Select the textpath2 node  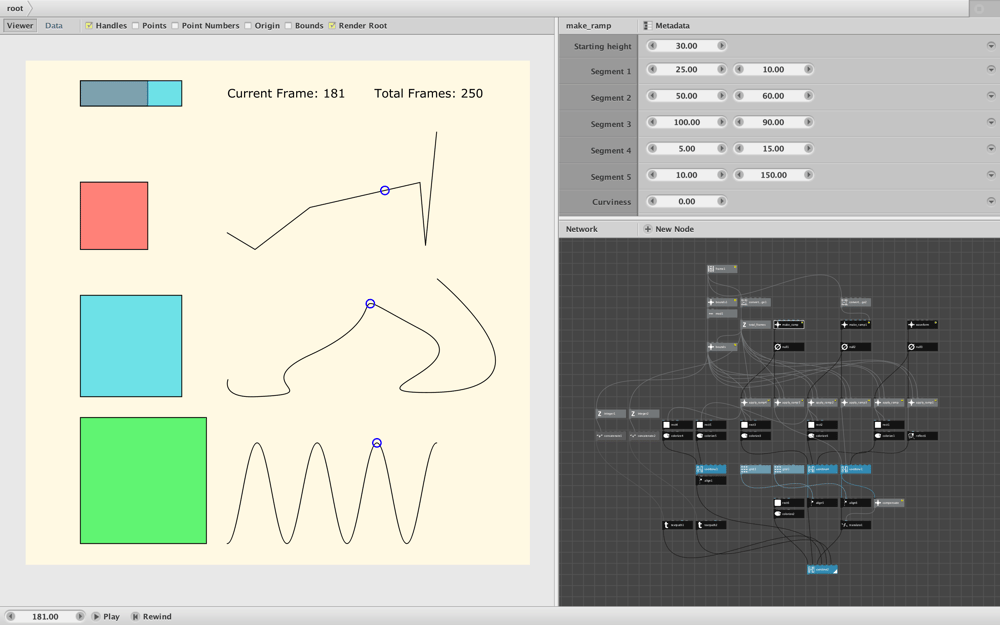(711, 525)
